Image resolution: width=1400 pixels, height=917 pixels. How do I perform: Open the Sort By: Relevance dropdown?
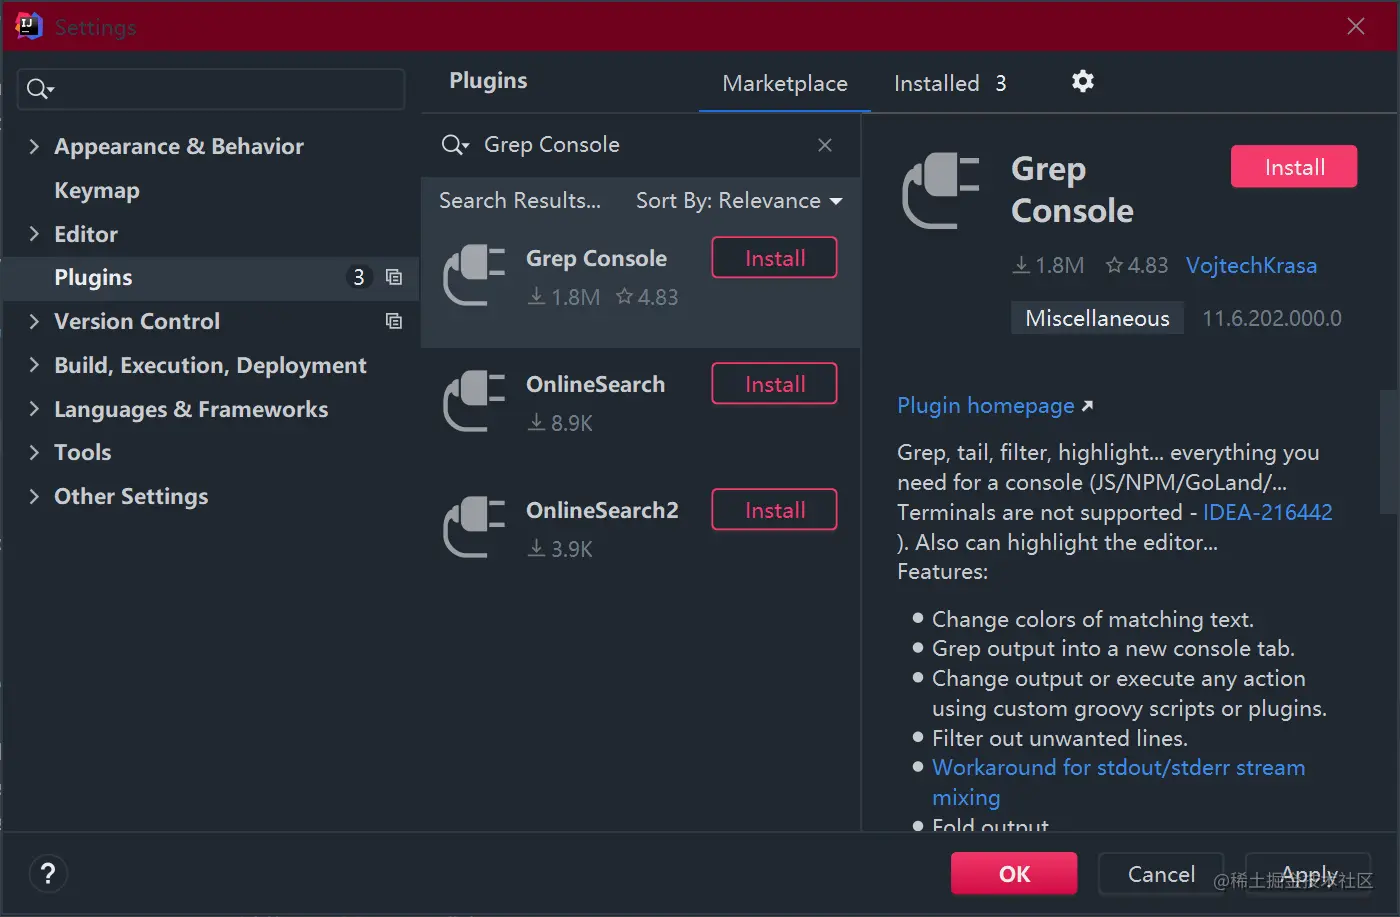739,201
